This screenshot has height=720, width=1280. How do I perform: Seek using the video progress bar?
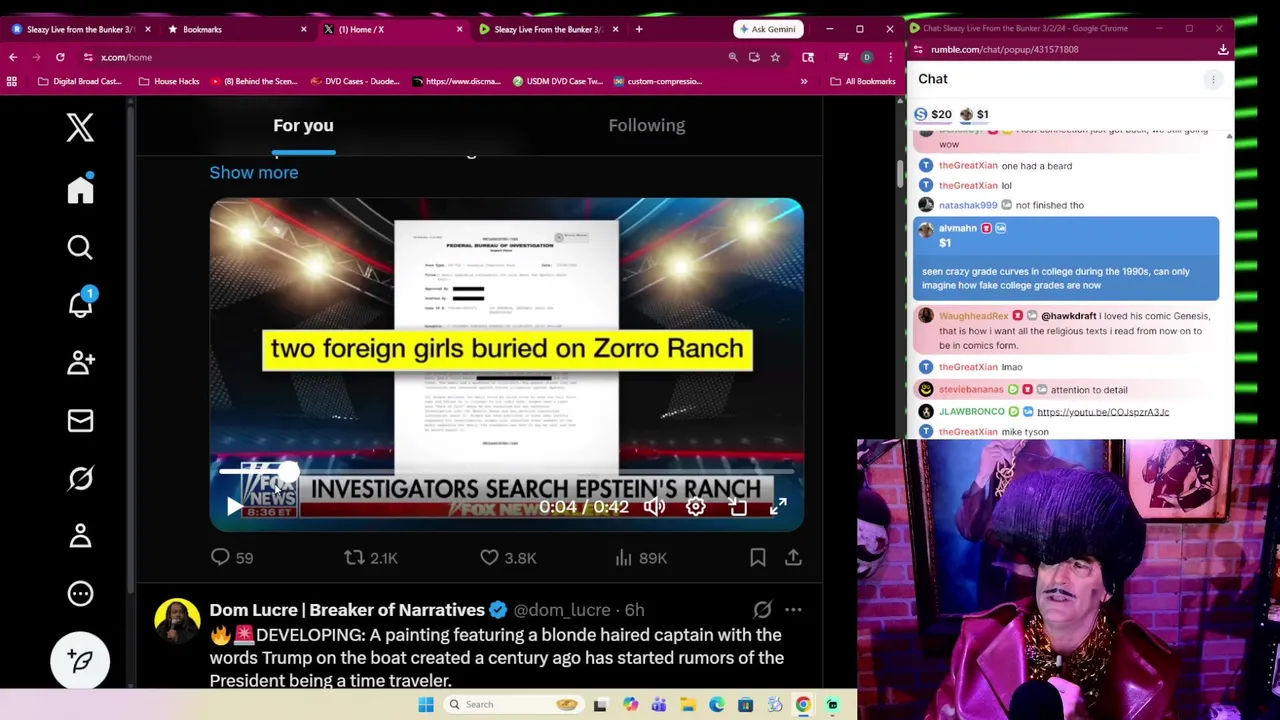point(506,470)
